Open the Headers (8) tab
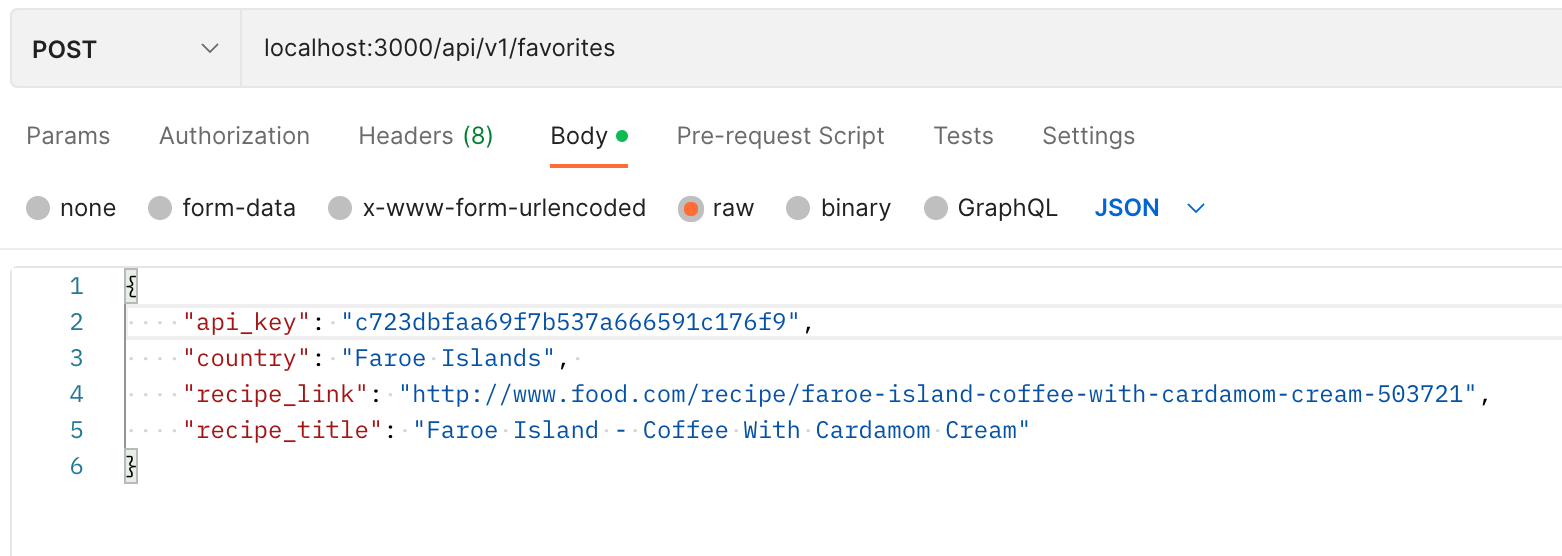 (426, 136)
